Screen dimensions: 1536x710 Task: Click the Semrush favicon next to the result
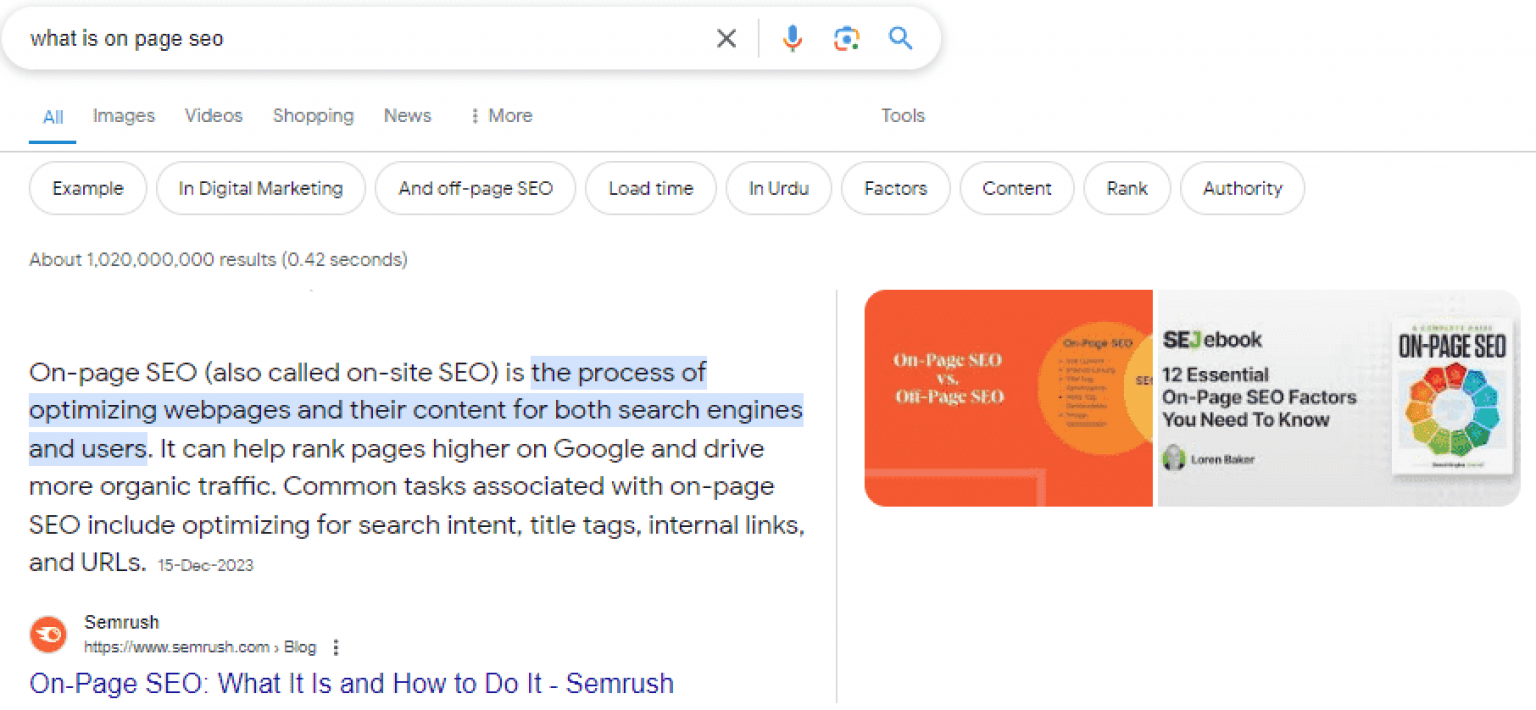[x=47, y=634]
